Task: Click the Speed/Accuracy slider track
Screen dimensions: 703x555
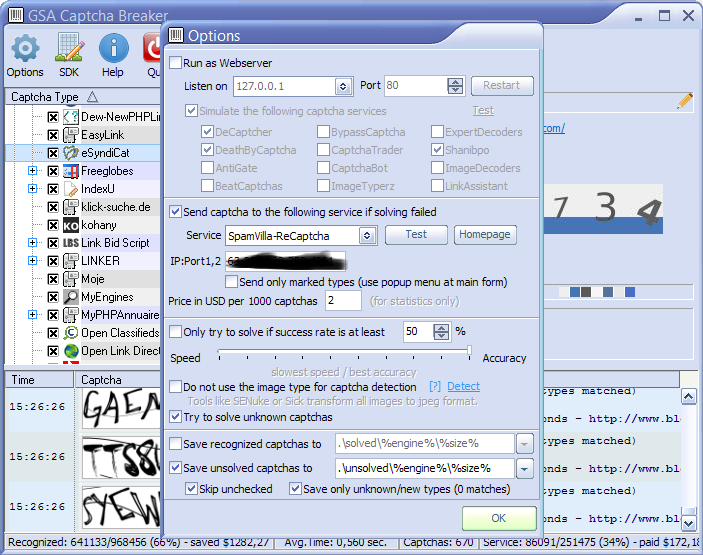Action: pyautogui.click(x=344, y=351)
